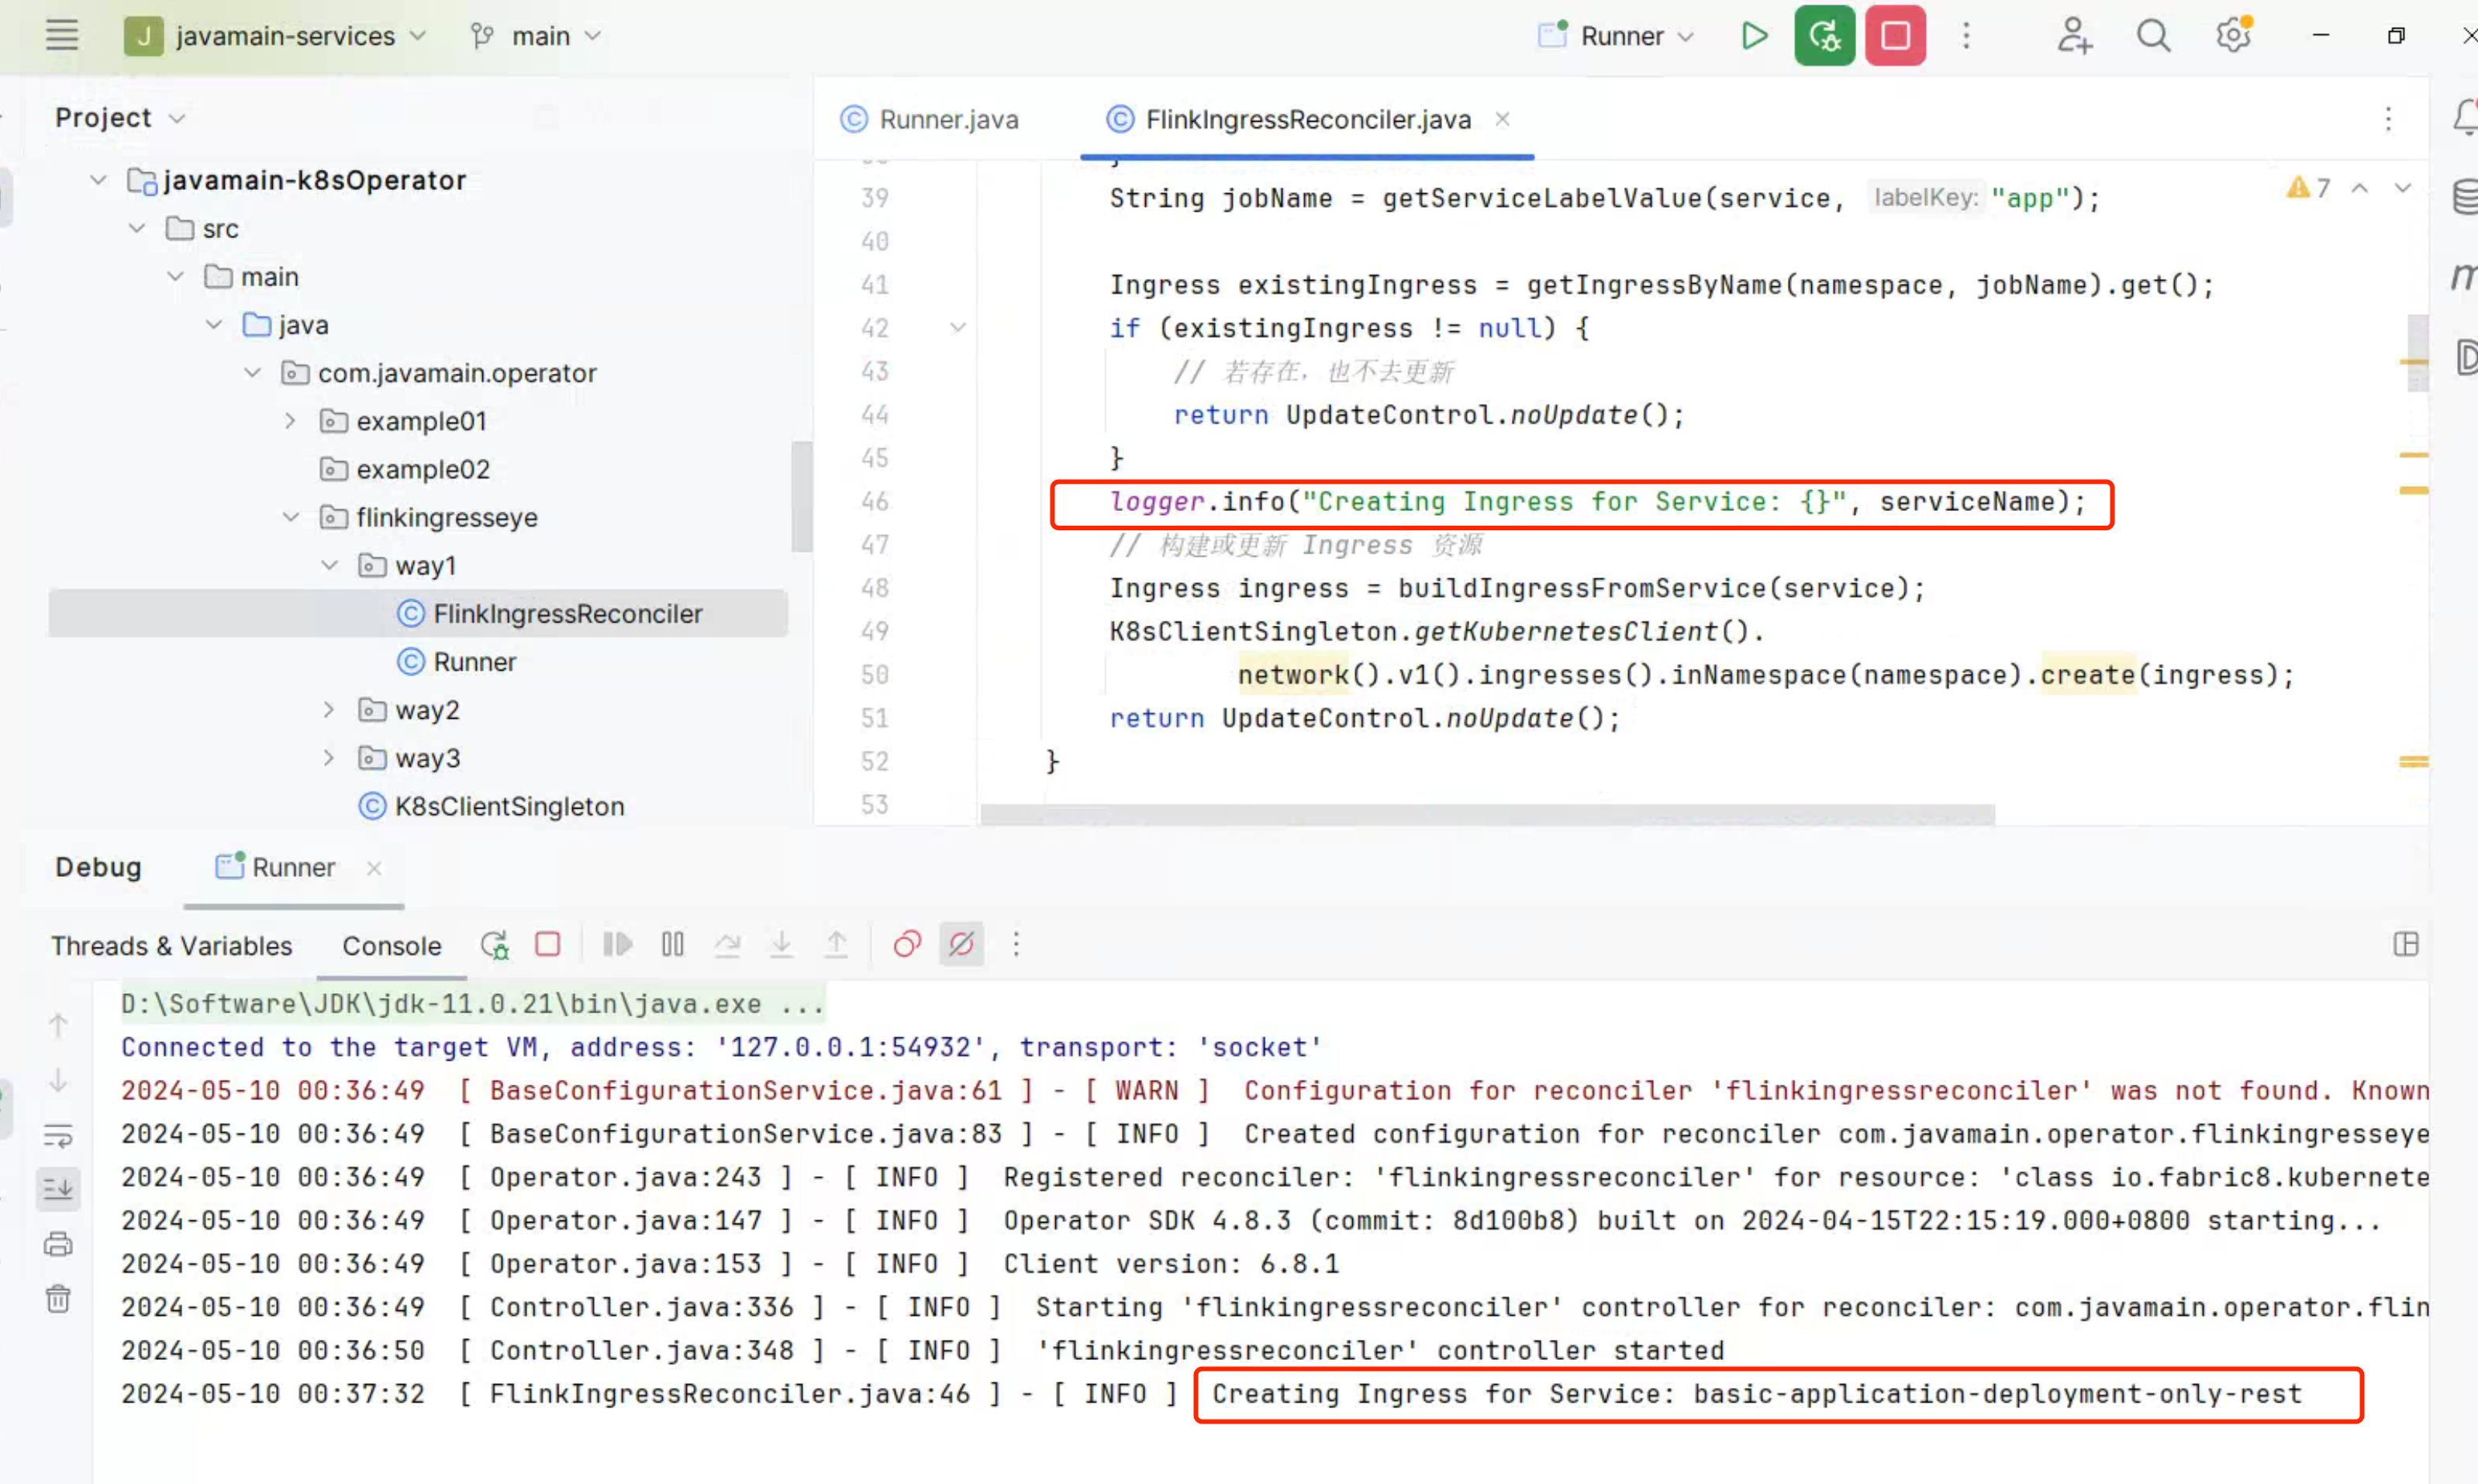This screenshot has height=1484, width=2478.
Task: Toggle soft-wrap in console
Action: pyautogui.click(x=58, y=1136)
